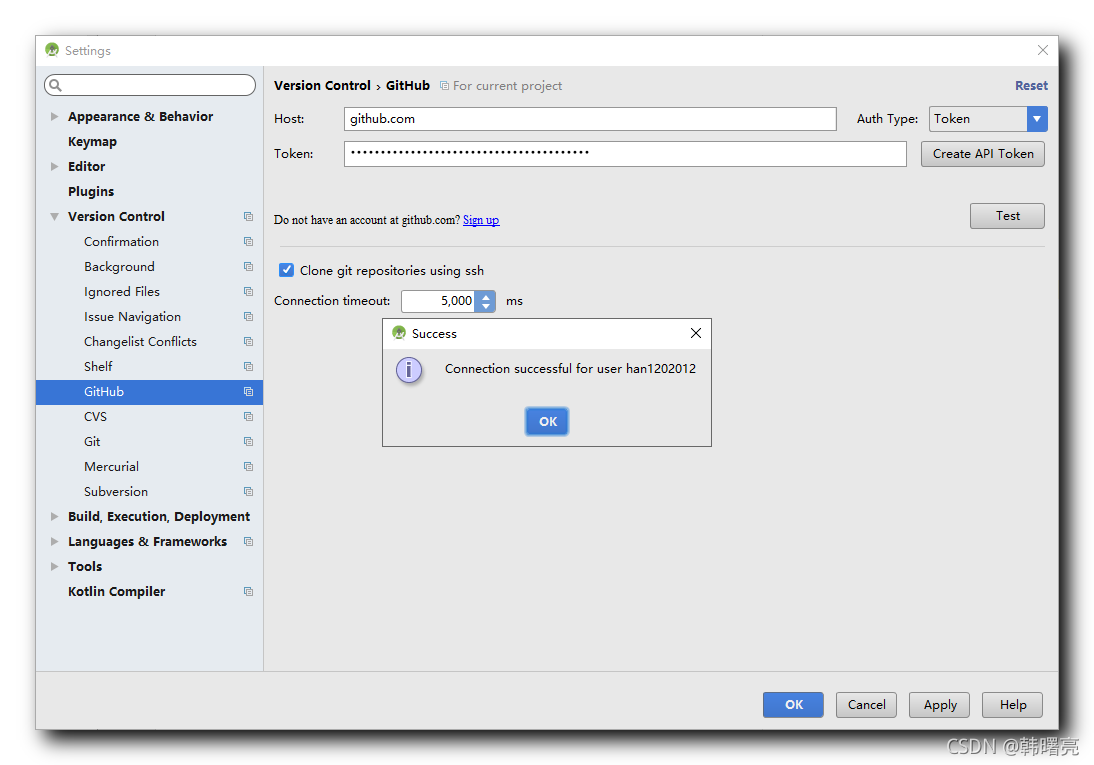Click the For current project icon in header
Screen dimensions: 1094x765
tap(444, 86)
